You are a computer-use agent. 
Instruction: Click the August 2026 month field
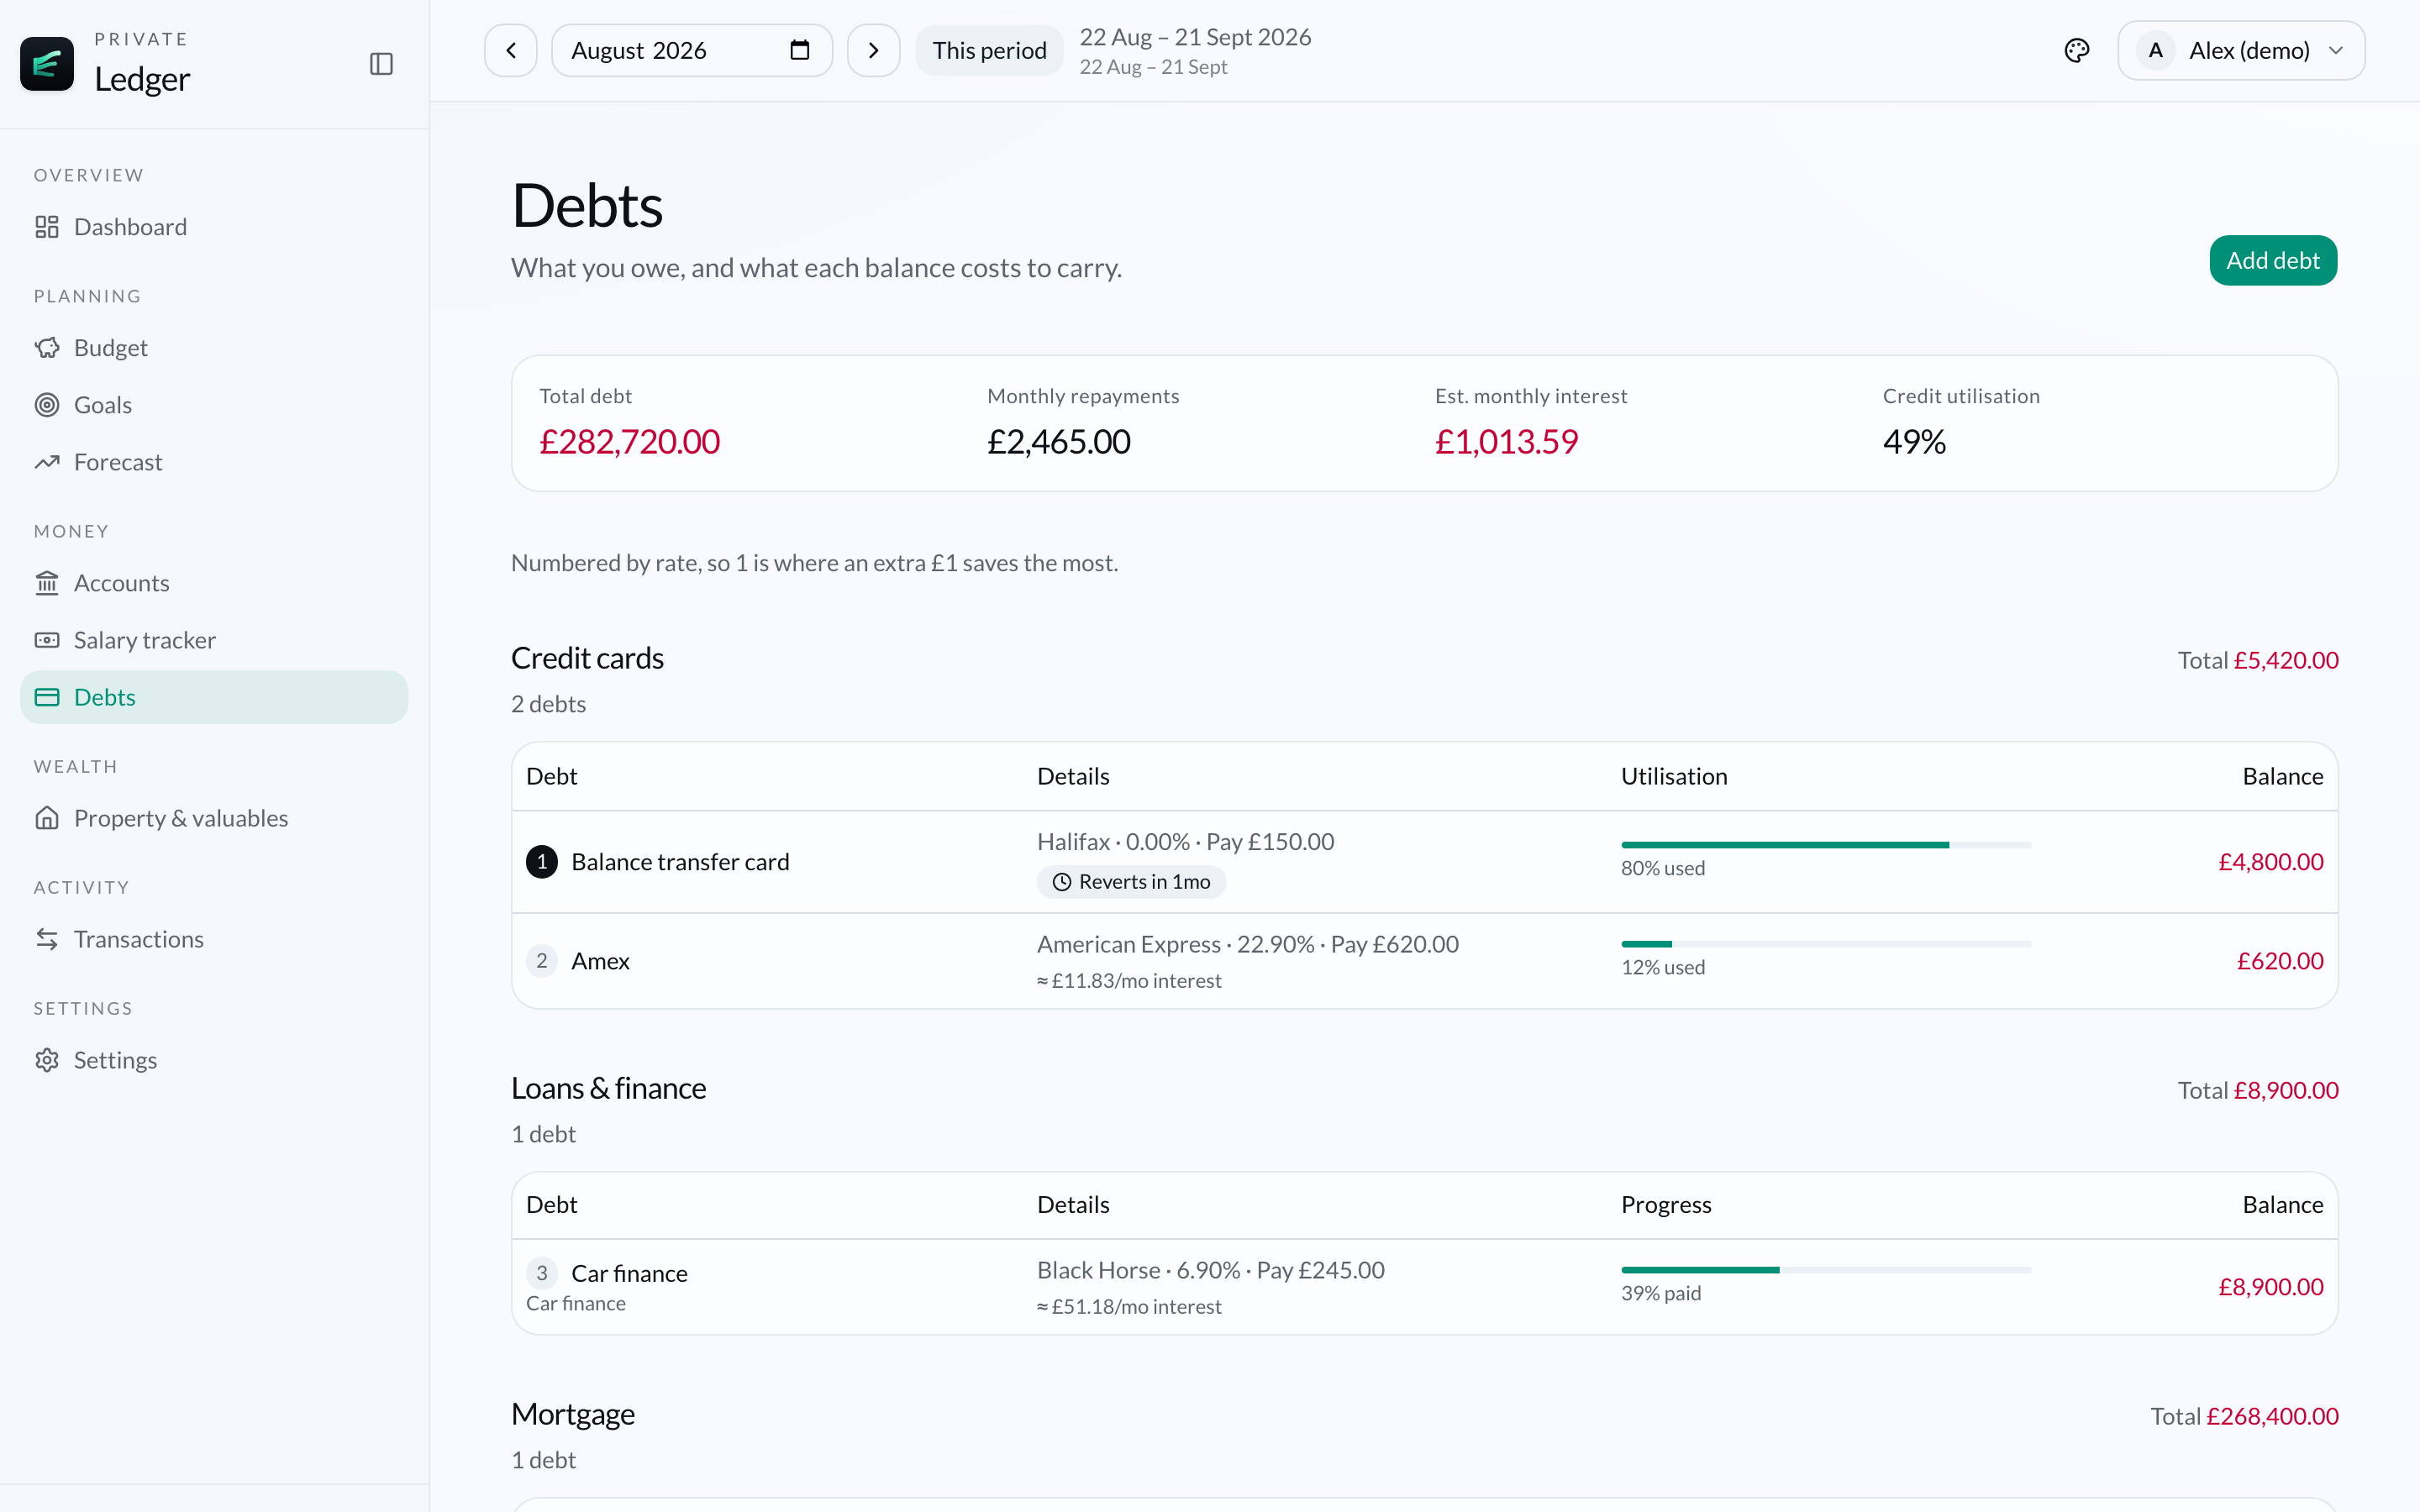coord(692,50)
